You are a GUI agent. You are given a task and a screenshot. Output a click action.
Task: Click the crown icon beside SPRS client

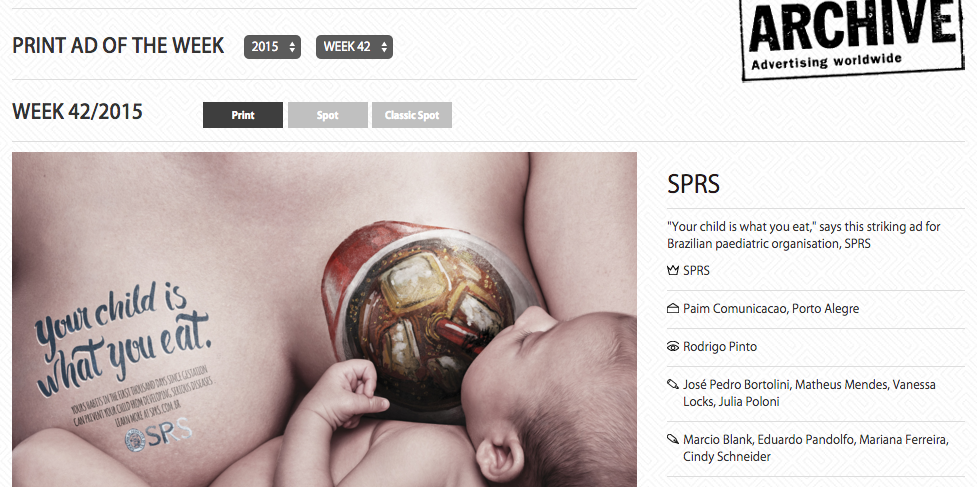click(672, 271)
